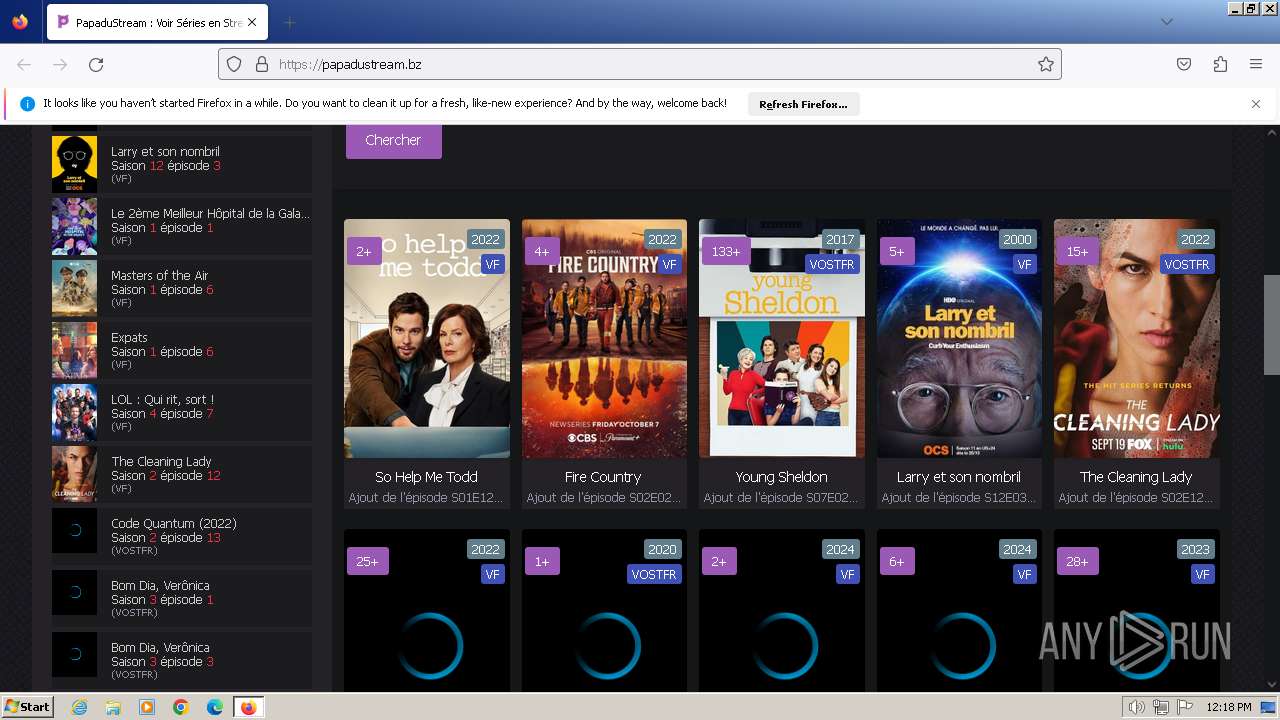Image resolution: width=1280 pixels, height=720 pixels.
Task: Open Expats Saison 1 épisode 6
Action: [181, 350]
